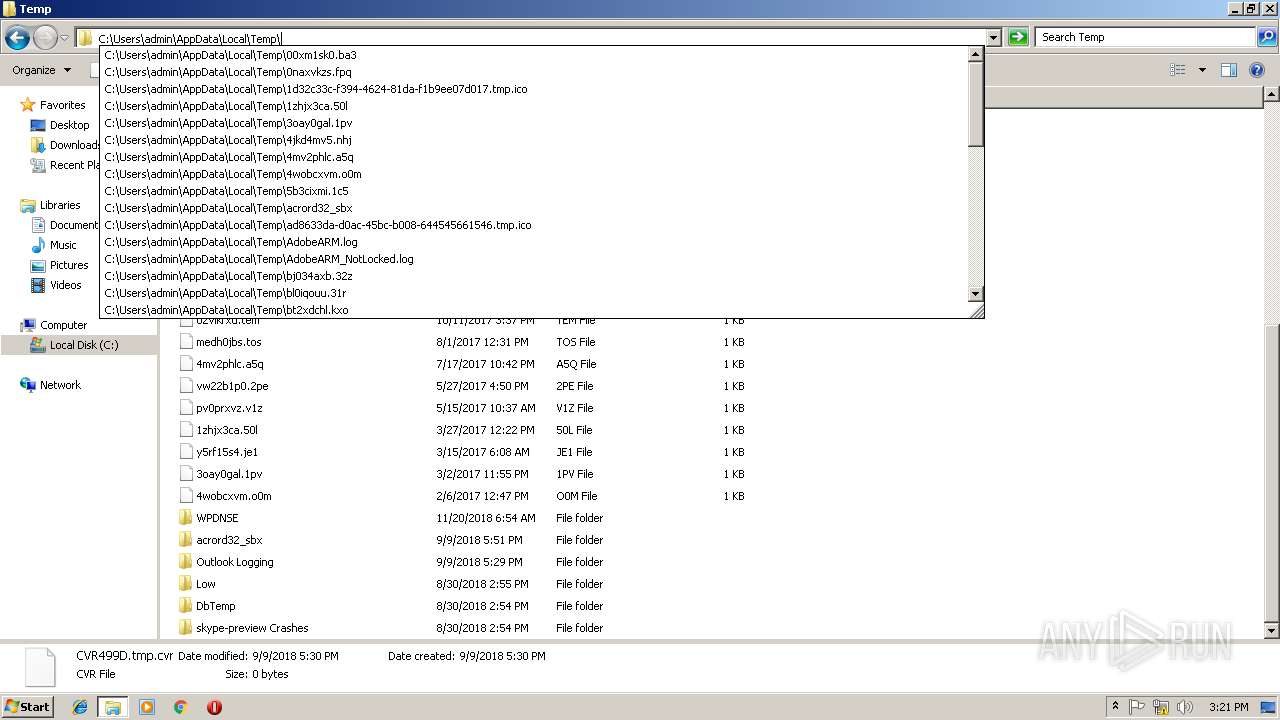Open the Organize menu

coord(41,70)
